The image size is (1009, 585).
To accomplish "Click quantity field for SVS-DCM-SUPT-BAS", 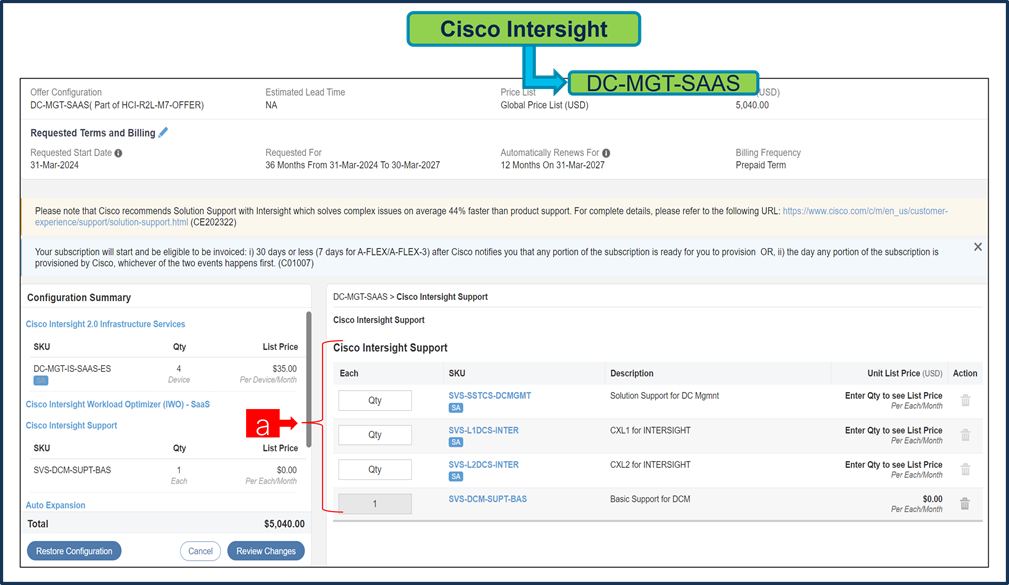I will pos(375,504).
